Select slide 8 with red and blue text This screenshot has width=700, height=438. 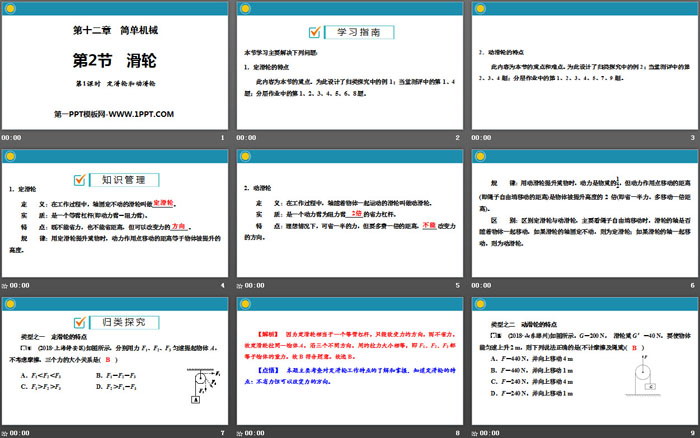350,361
